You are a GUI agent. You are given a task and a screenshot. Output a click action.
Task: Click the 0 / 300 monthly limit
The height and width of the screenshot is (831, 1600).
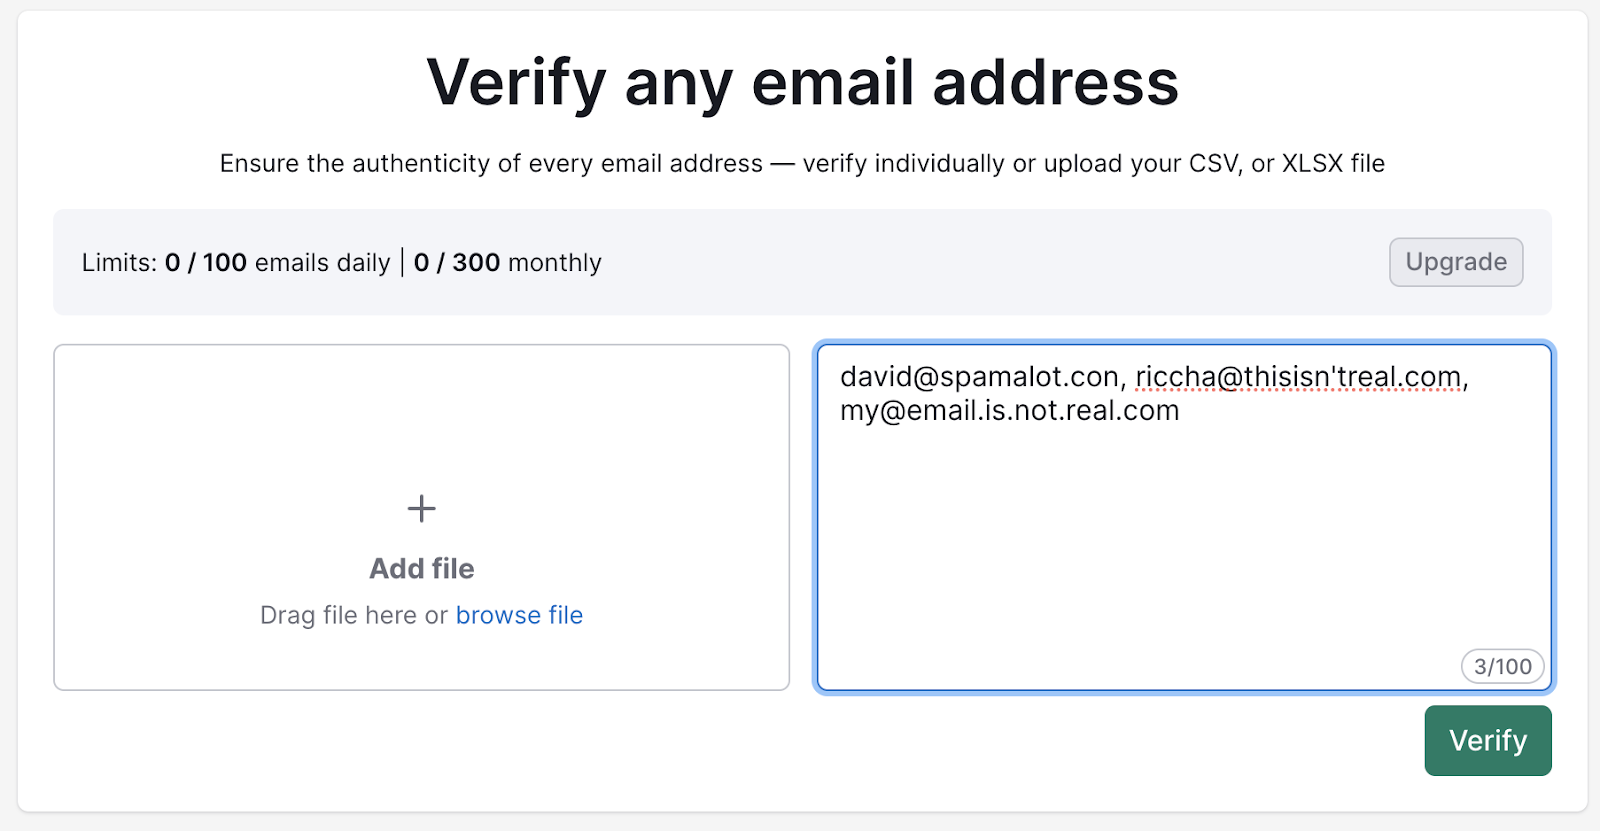point(507,263)
